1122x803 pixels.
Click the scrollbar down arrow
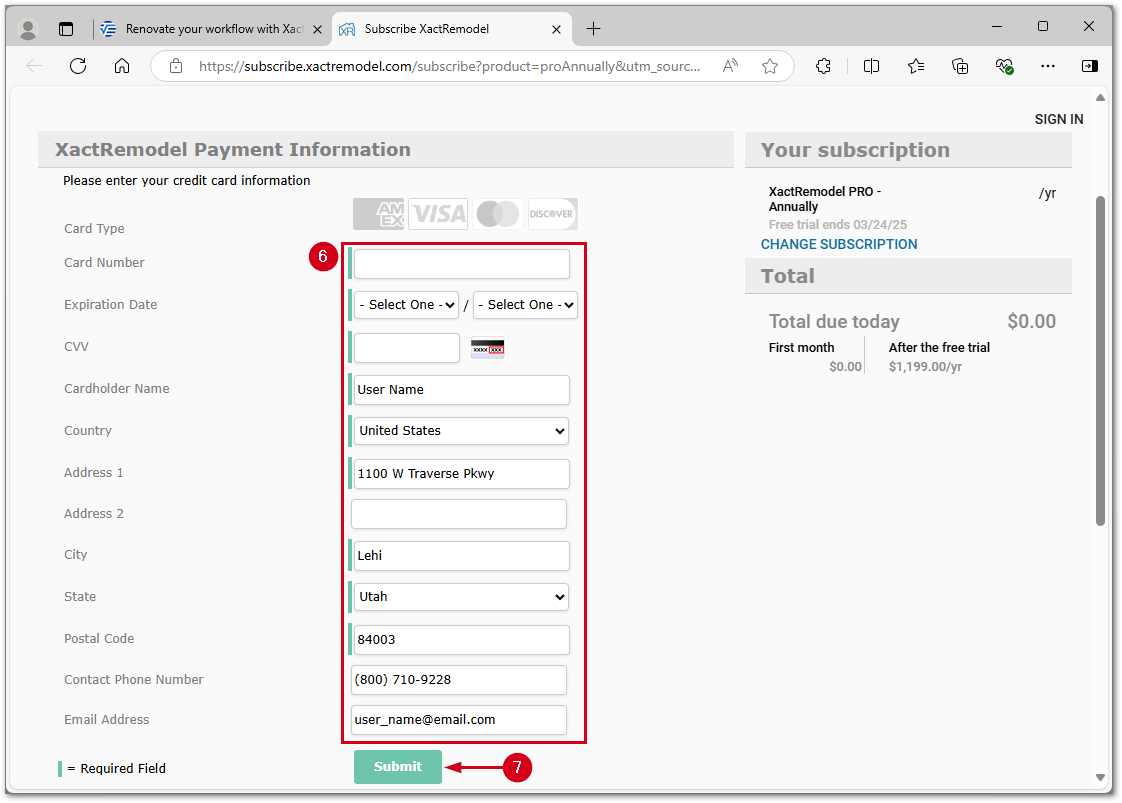(1100, 777)
